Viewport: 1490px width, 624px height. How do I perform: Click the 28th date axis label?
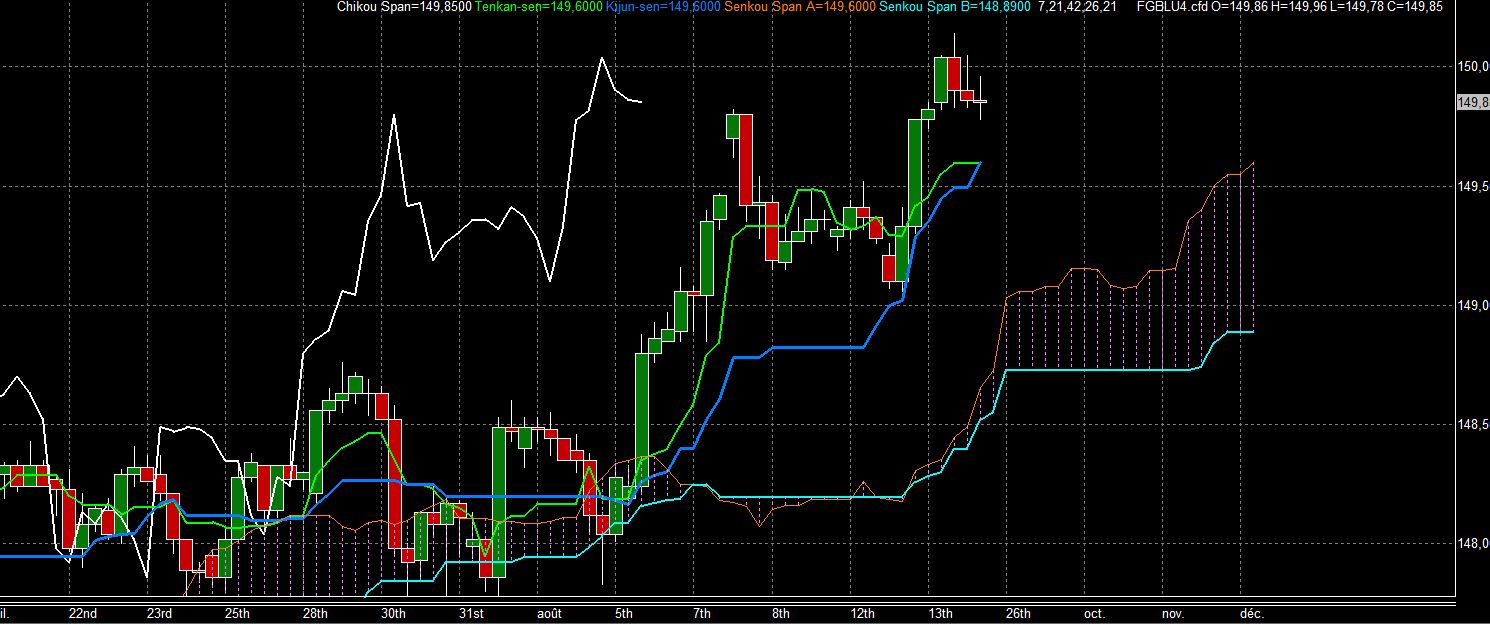click(315, 613)
